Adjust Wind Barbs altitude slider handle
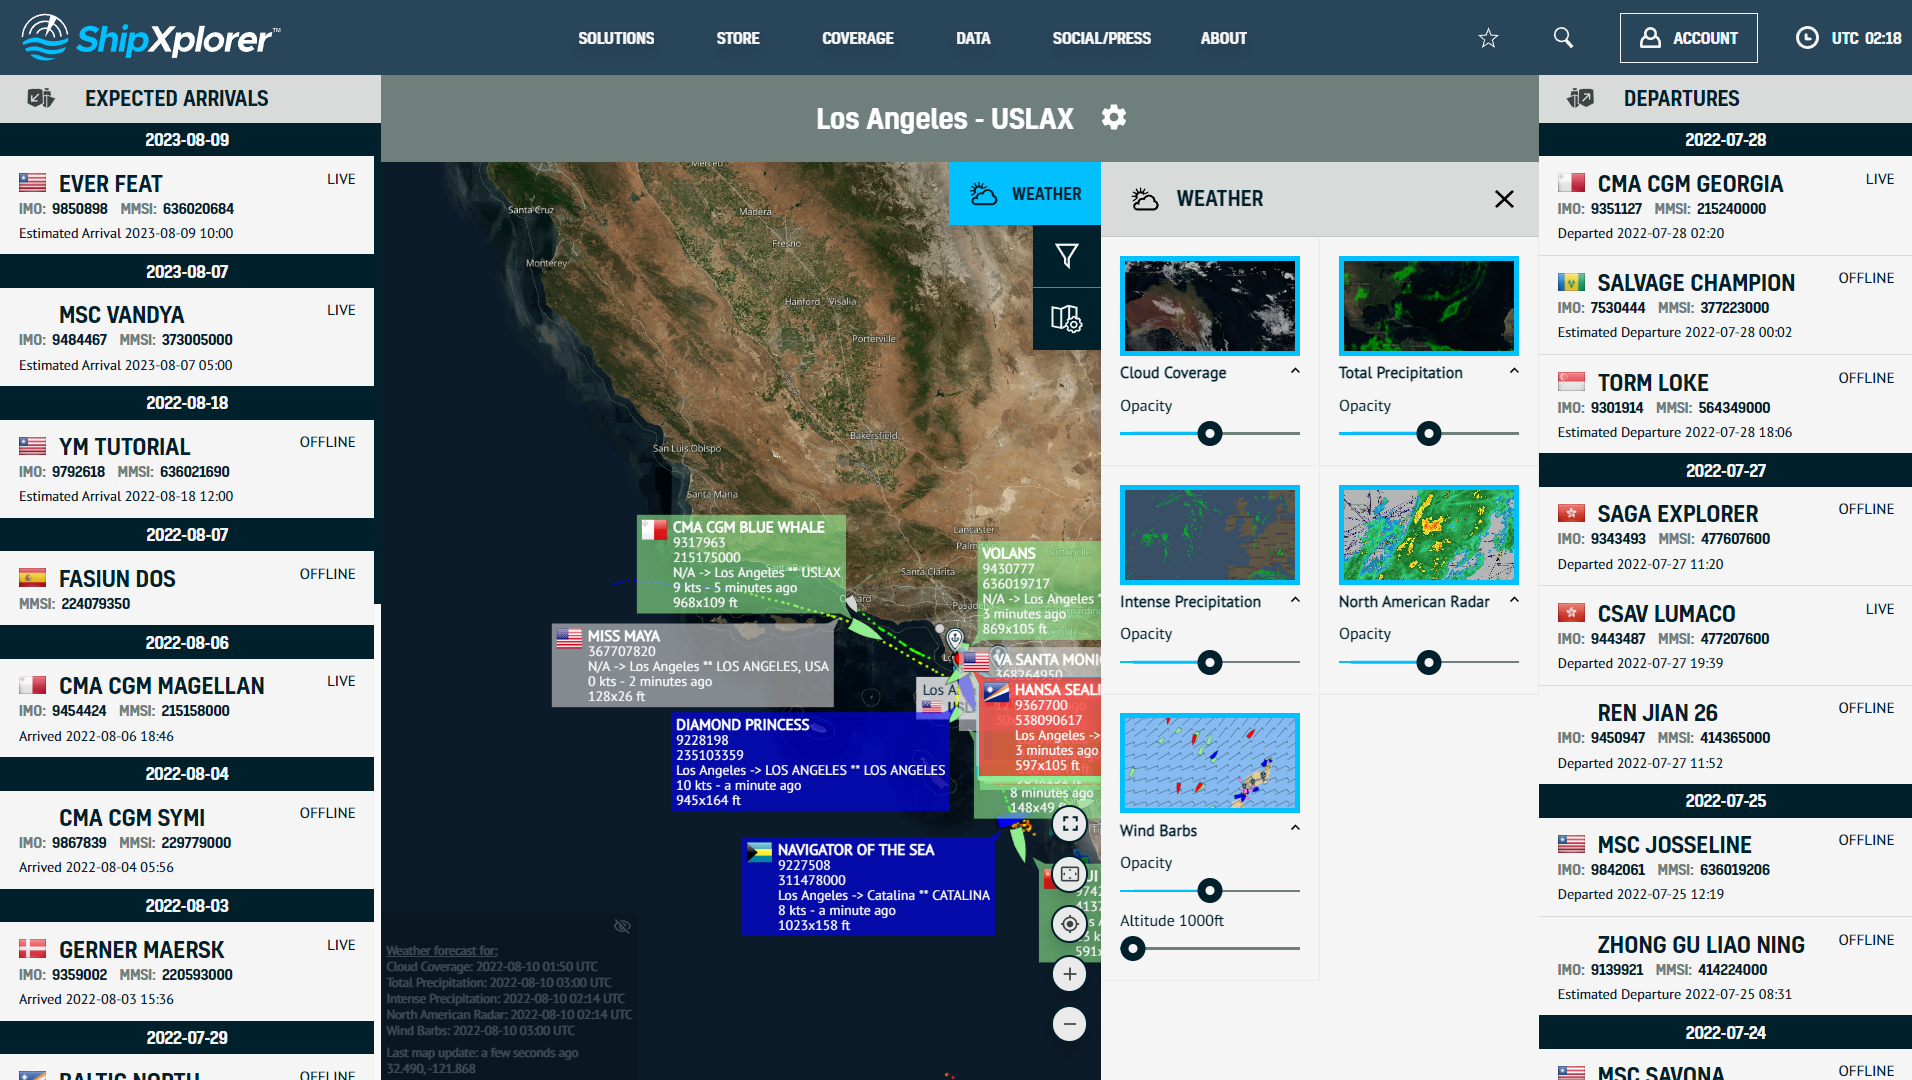 coord(1133,948)
